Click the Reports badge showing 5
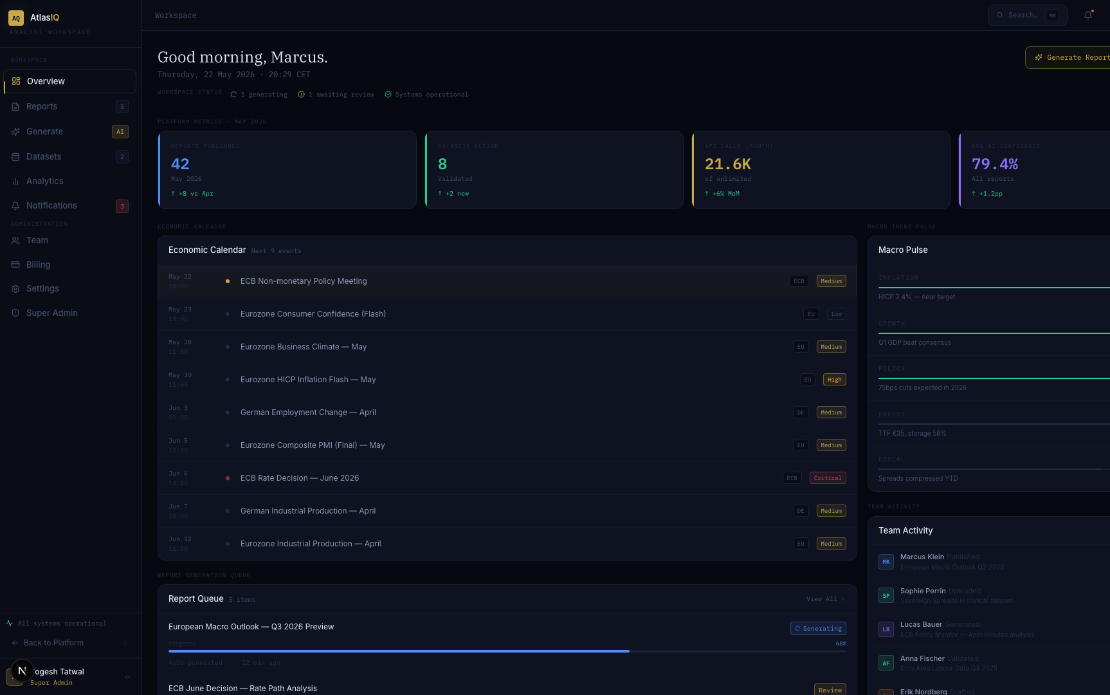This screenshot has width=1110, height=695. [122, 107]
